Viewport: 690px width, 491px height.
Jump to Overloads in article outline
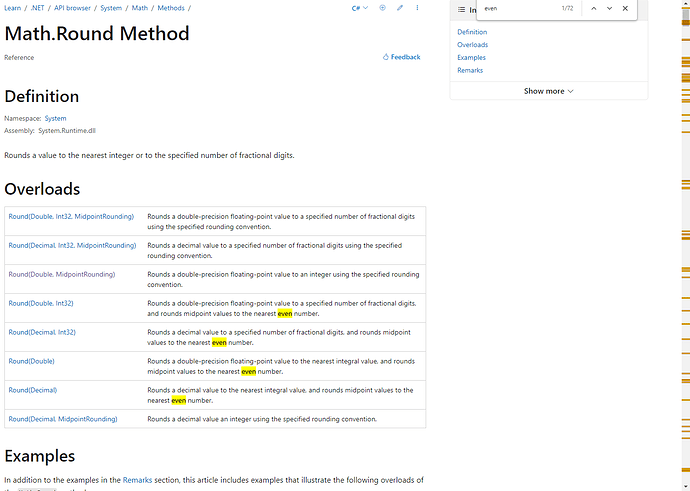(x=473, y=44)
